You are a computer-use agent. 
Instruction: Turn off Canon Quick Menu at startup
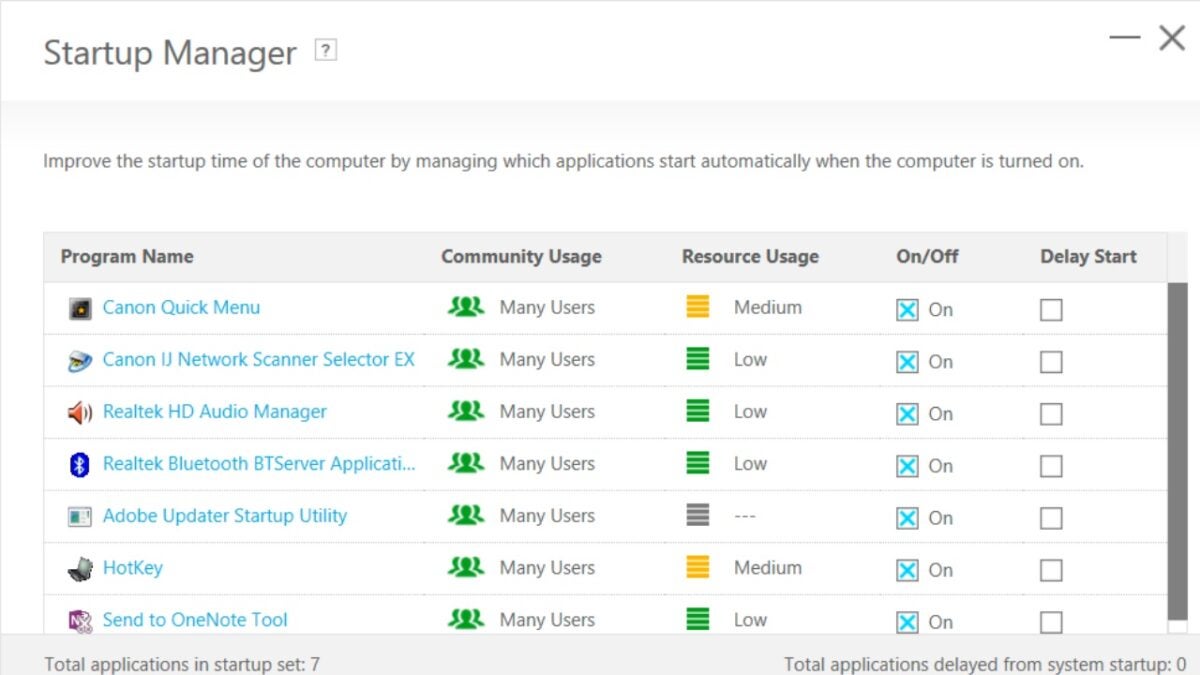pyautogui.click(x=907, y=310)
